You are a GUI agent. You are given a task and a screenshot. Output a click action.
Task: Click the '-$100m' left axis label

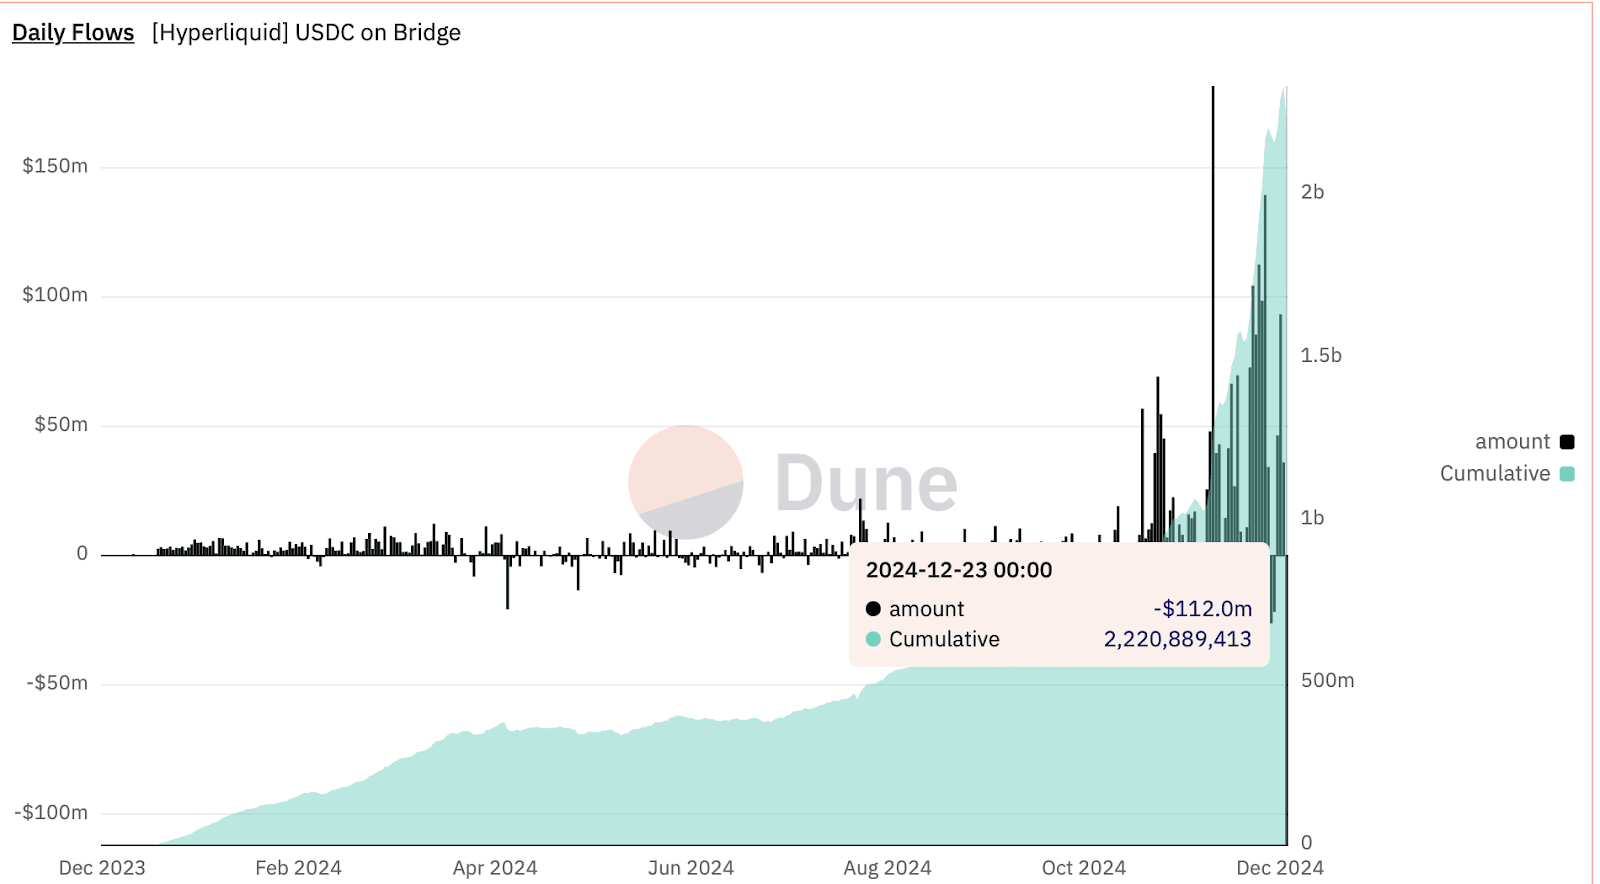pyautogui.click(x=51, y=812)
